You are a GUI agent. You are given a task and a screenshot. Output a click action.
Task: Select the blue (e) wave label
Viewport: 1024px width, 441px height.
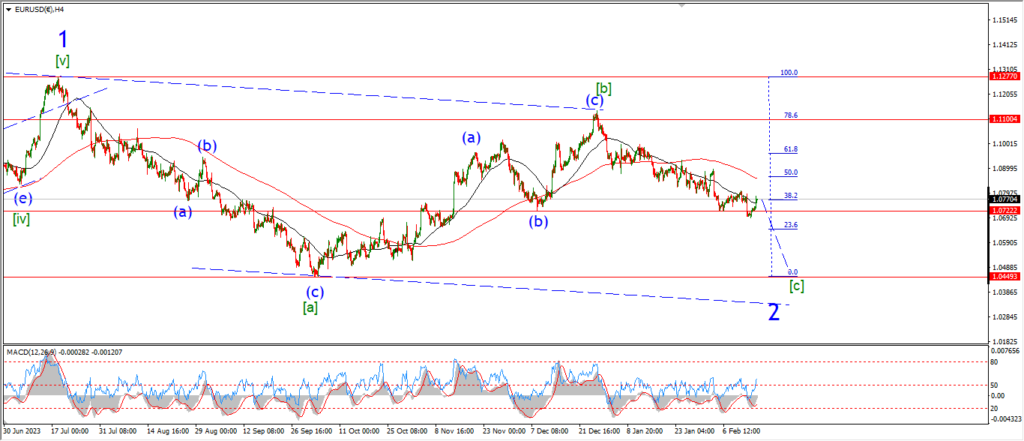point(21,198)
